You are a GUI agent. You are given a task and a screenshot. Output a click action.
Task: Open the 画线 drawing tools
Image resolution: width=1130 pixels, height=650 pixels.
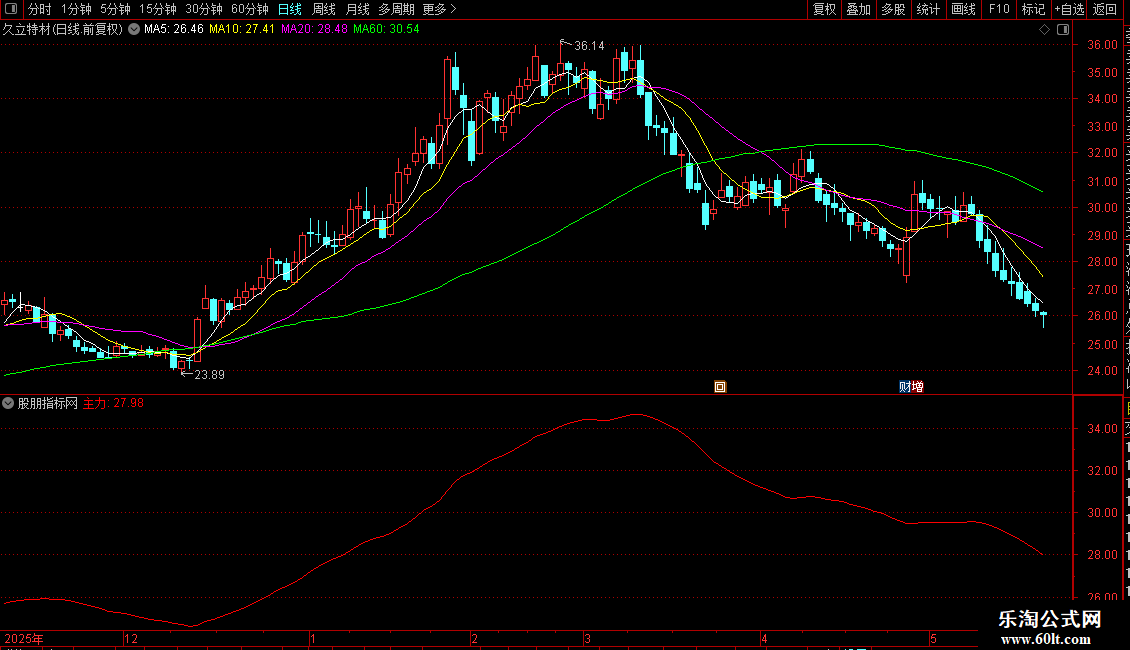click(x=964, y=9)
